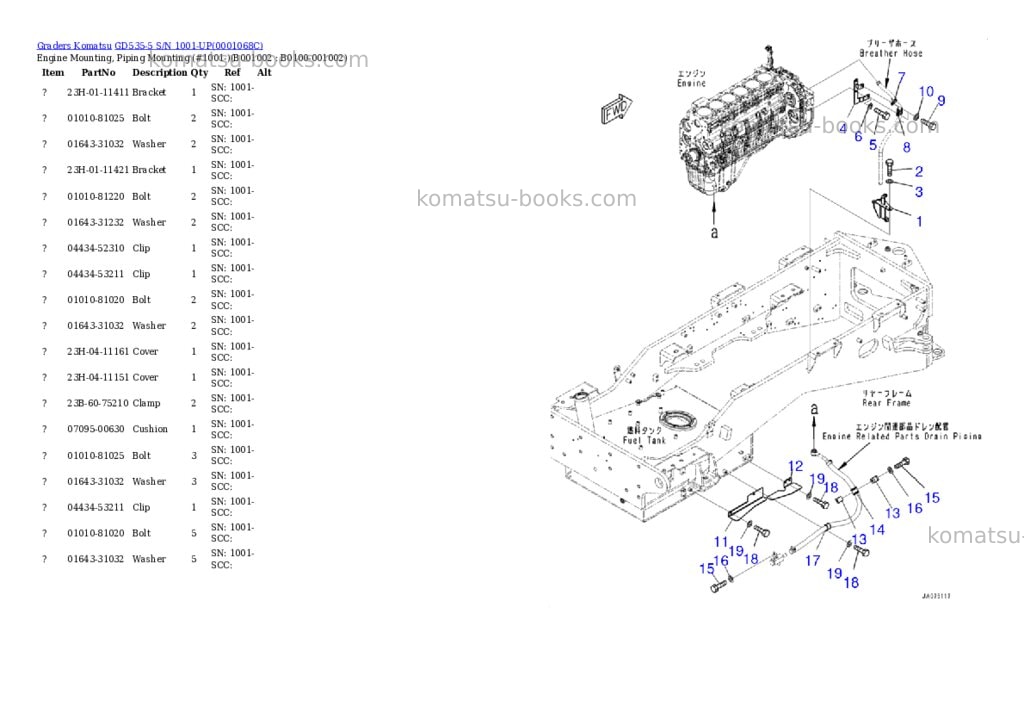The width and height of the screenshot is (1024, 725).
Task: Click the Engine Mounting, Piping Mounting title
Action: click(x=192, y=58)
